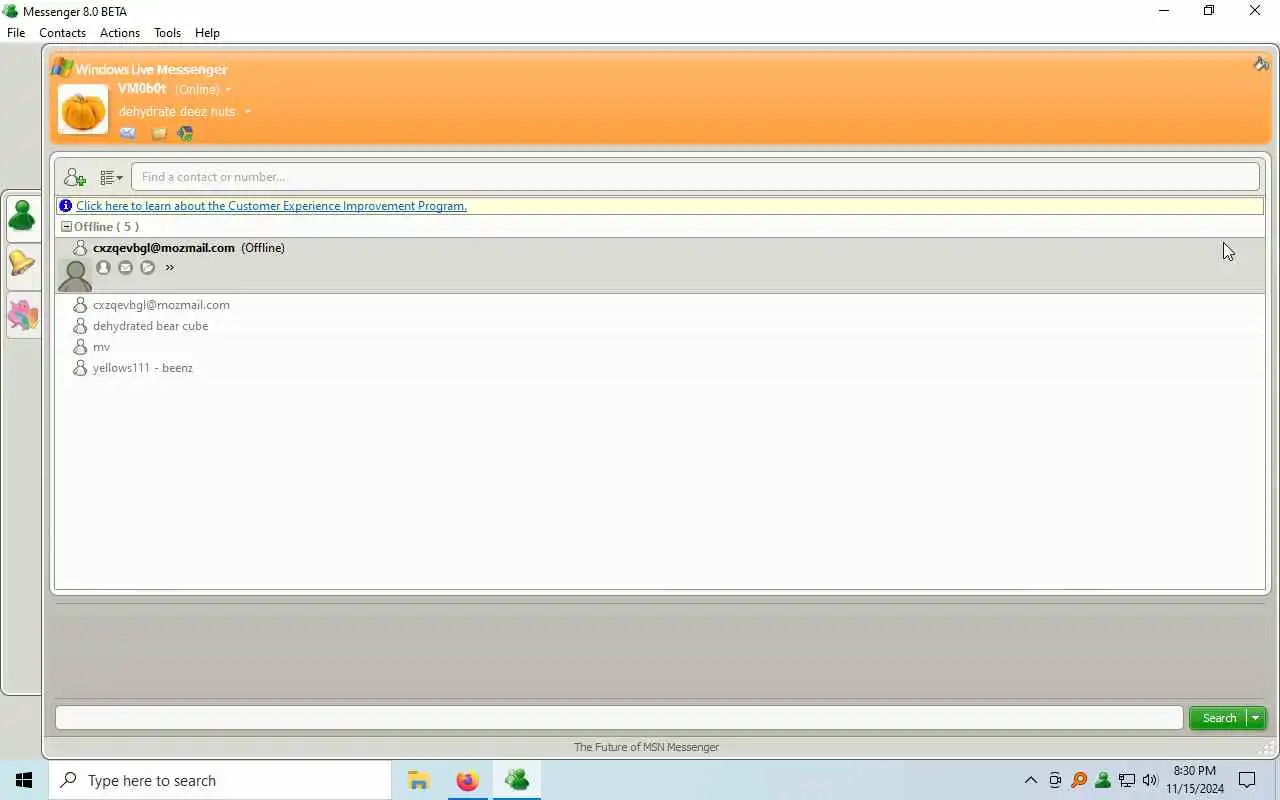Open the taskbar clock and date
This screenshot has width=1280, height=800.
click(1195, 780)
